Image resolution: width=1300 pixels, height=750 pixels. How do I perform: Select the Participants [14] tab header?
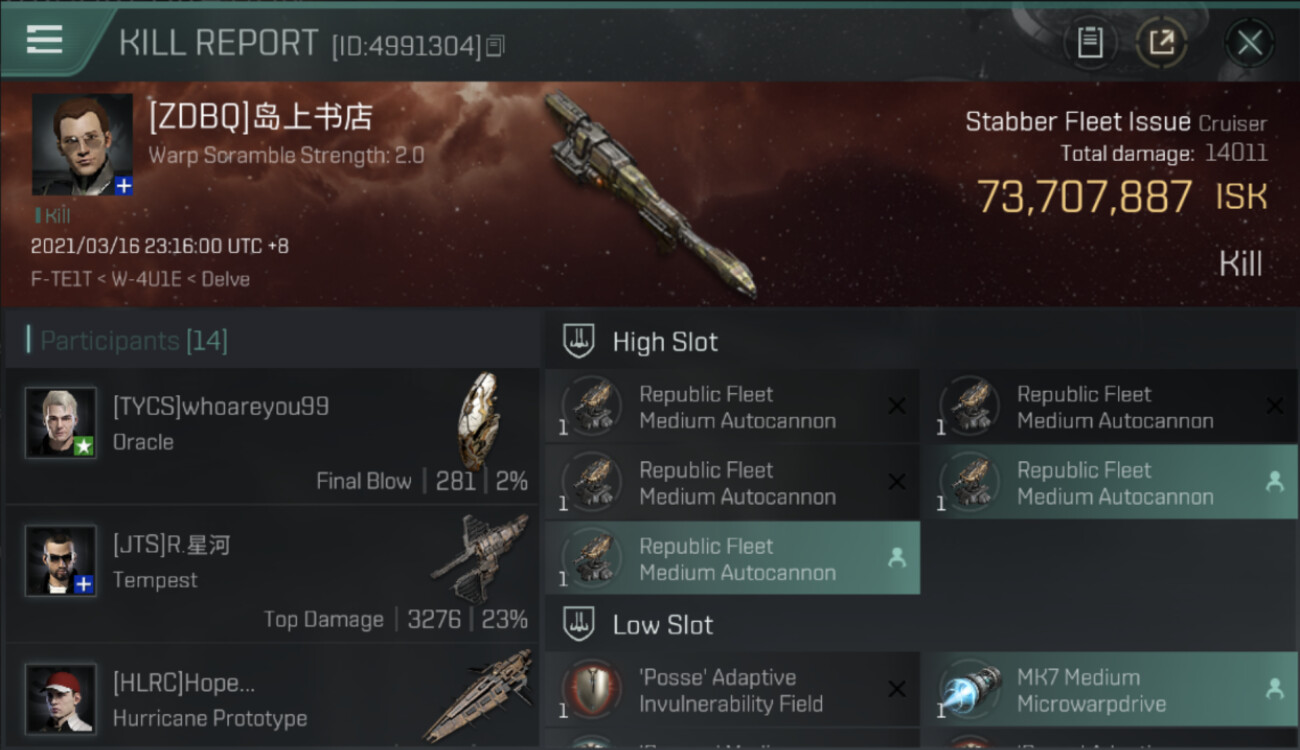pyautogui.click(x=134, y=341)
